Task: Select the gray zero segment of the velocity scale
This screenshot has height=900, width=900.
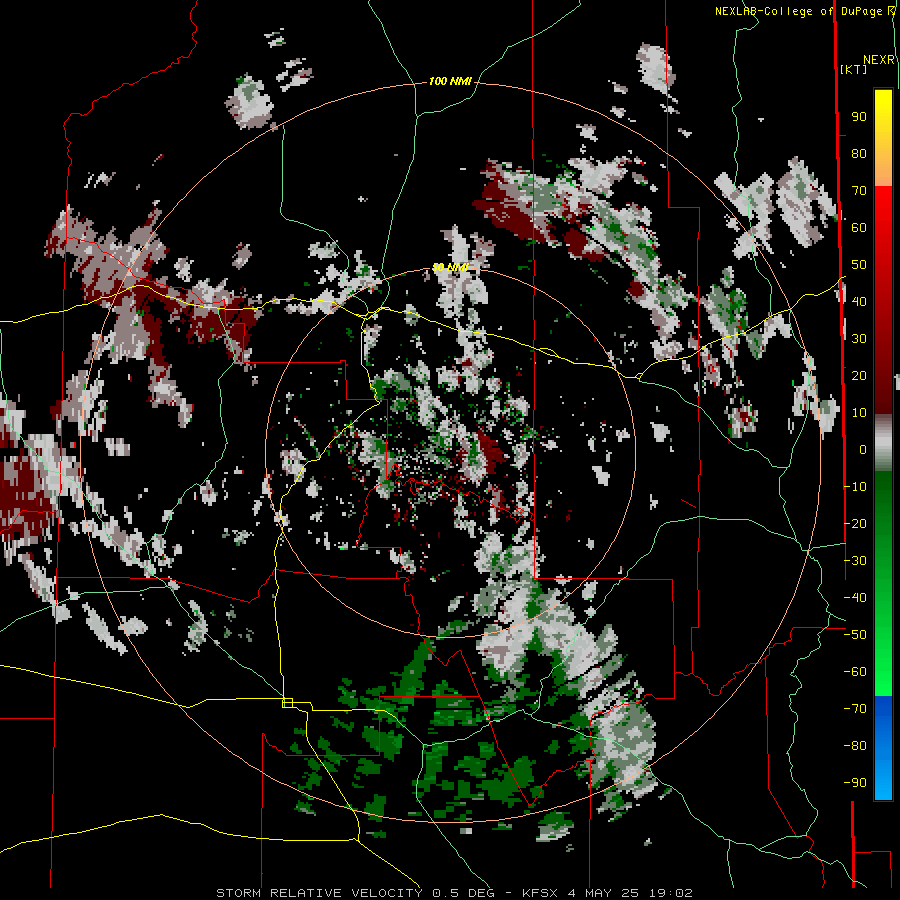Action: click(883, 443)
